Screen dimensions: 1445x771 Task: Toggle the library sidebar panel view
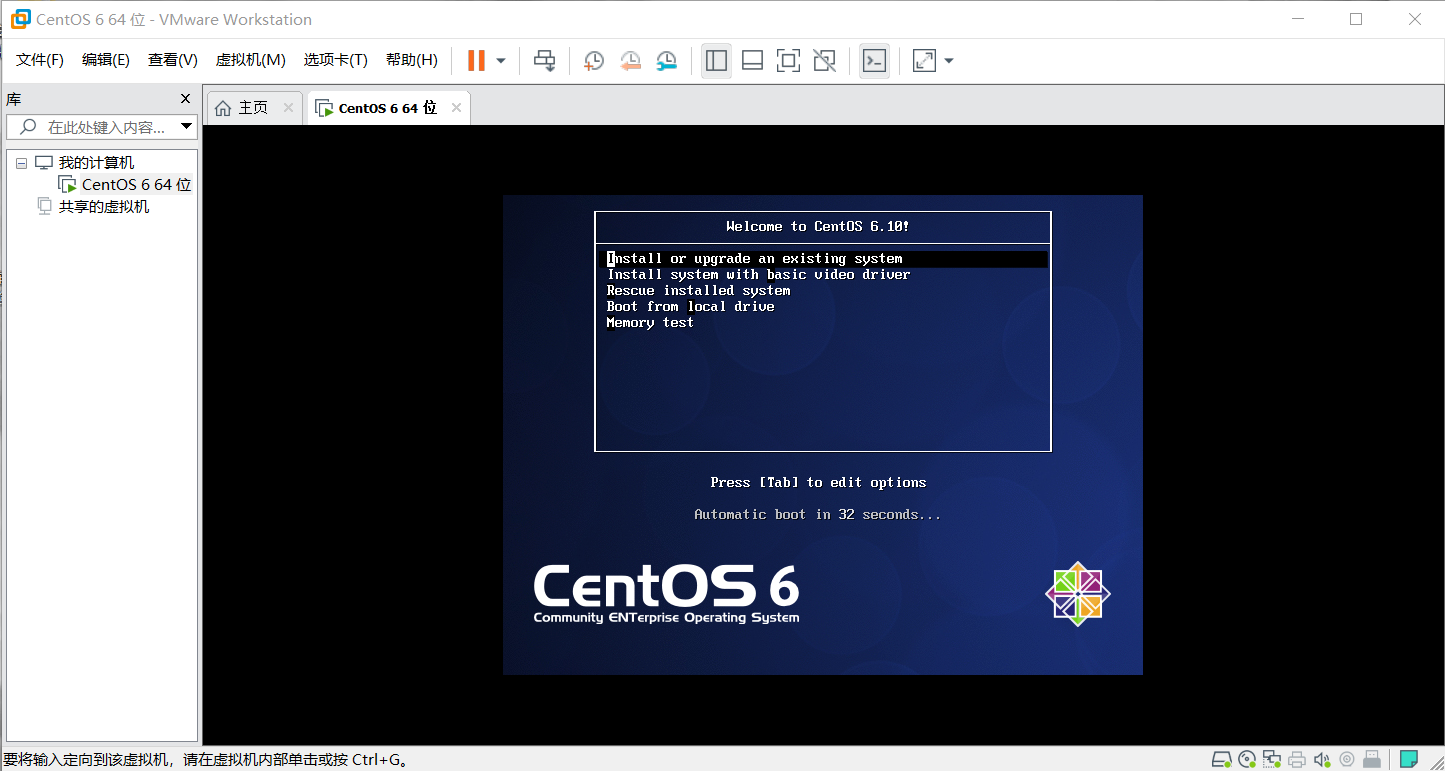(x=716, y=61)
